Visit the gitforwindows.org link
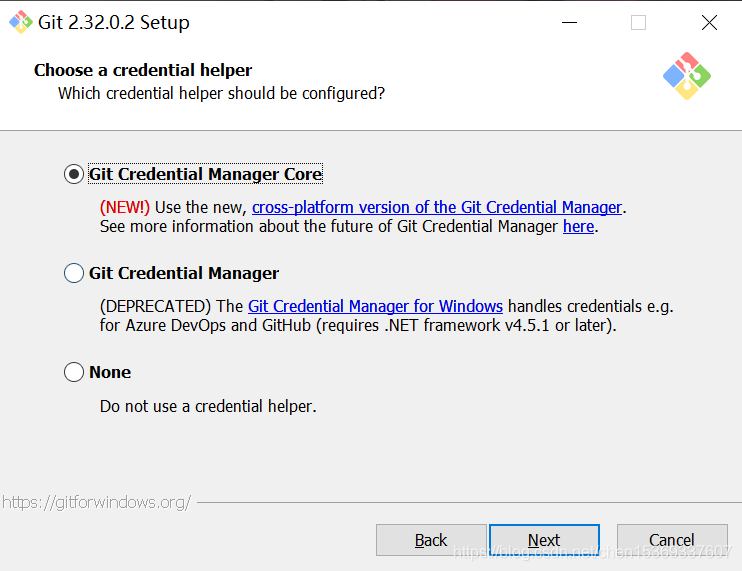Image resolution: width=742 pixels, height=571 pixels. click(96, 502)
